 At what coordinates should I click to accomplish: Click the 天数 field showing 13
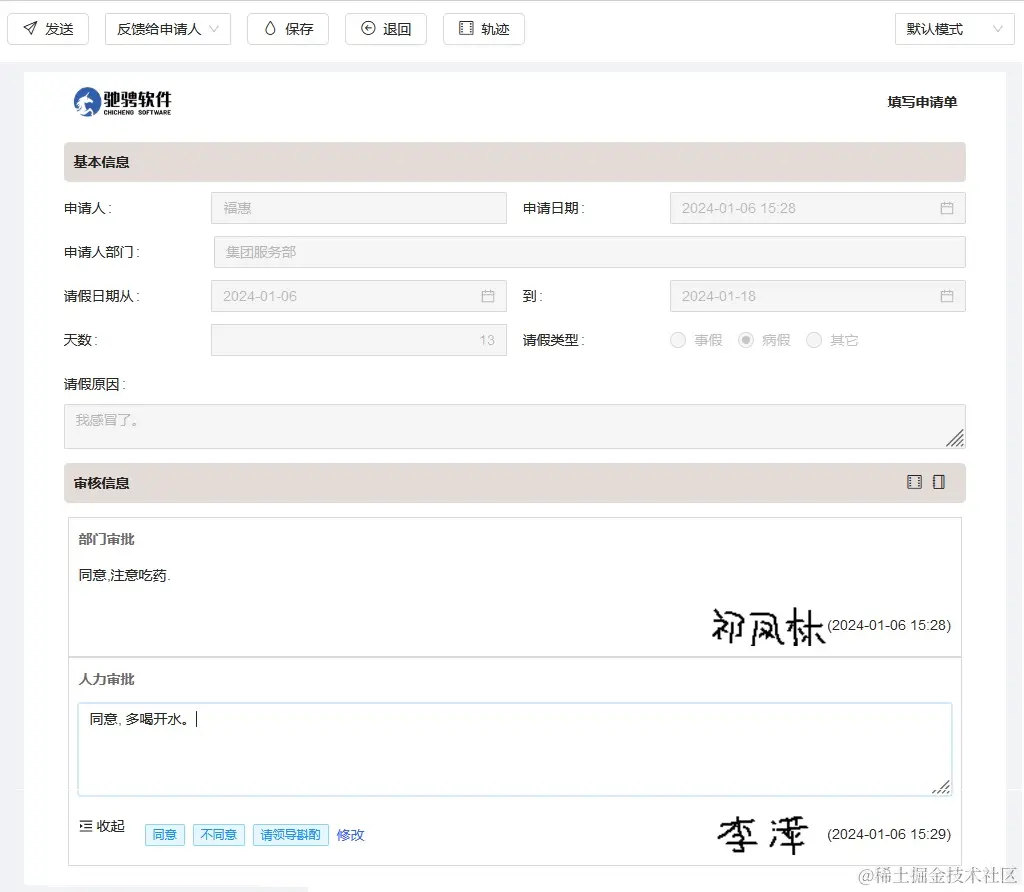coord(359,340)
